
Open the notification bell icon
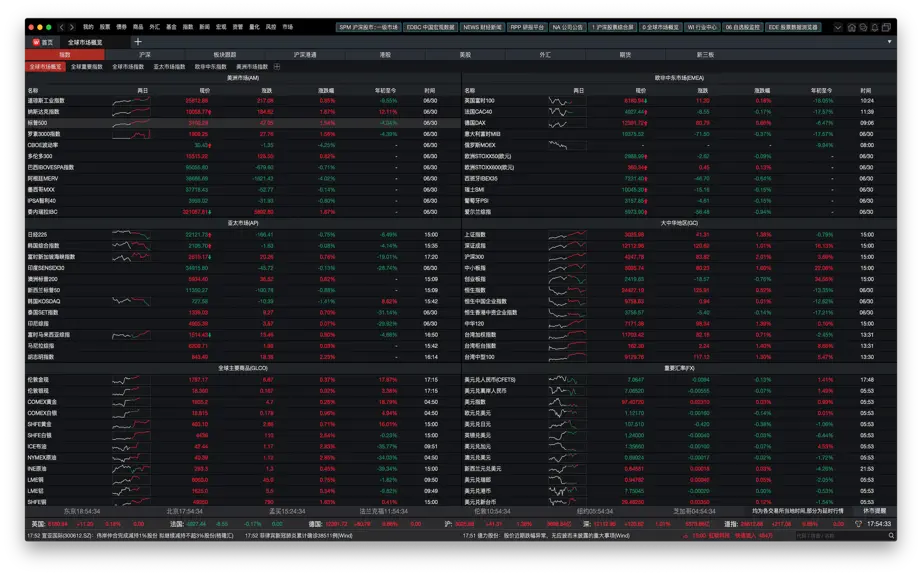point(875,28)
